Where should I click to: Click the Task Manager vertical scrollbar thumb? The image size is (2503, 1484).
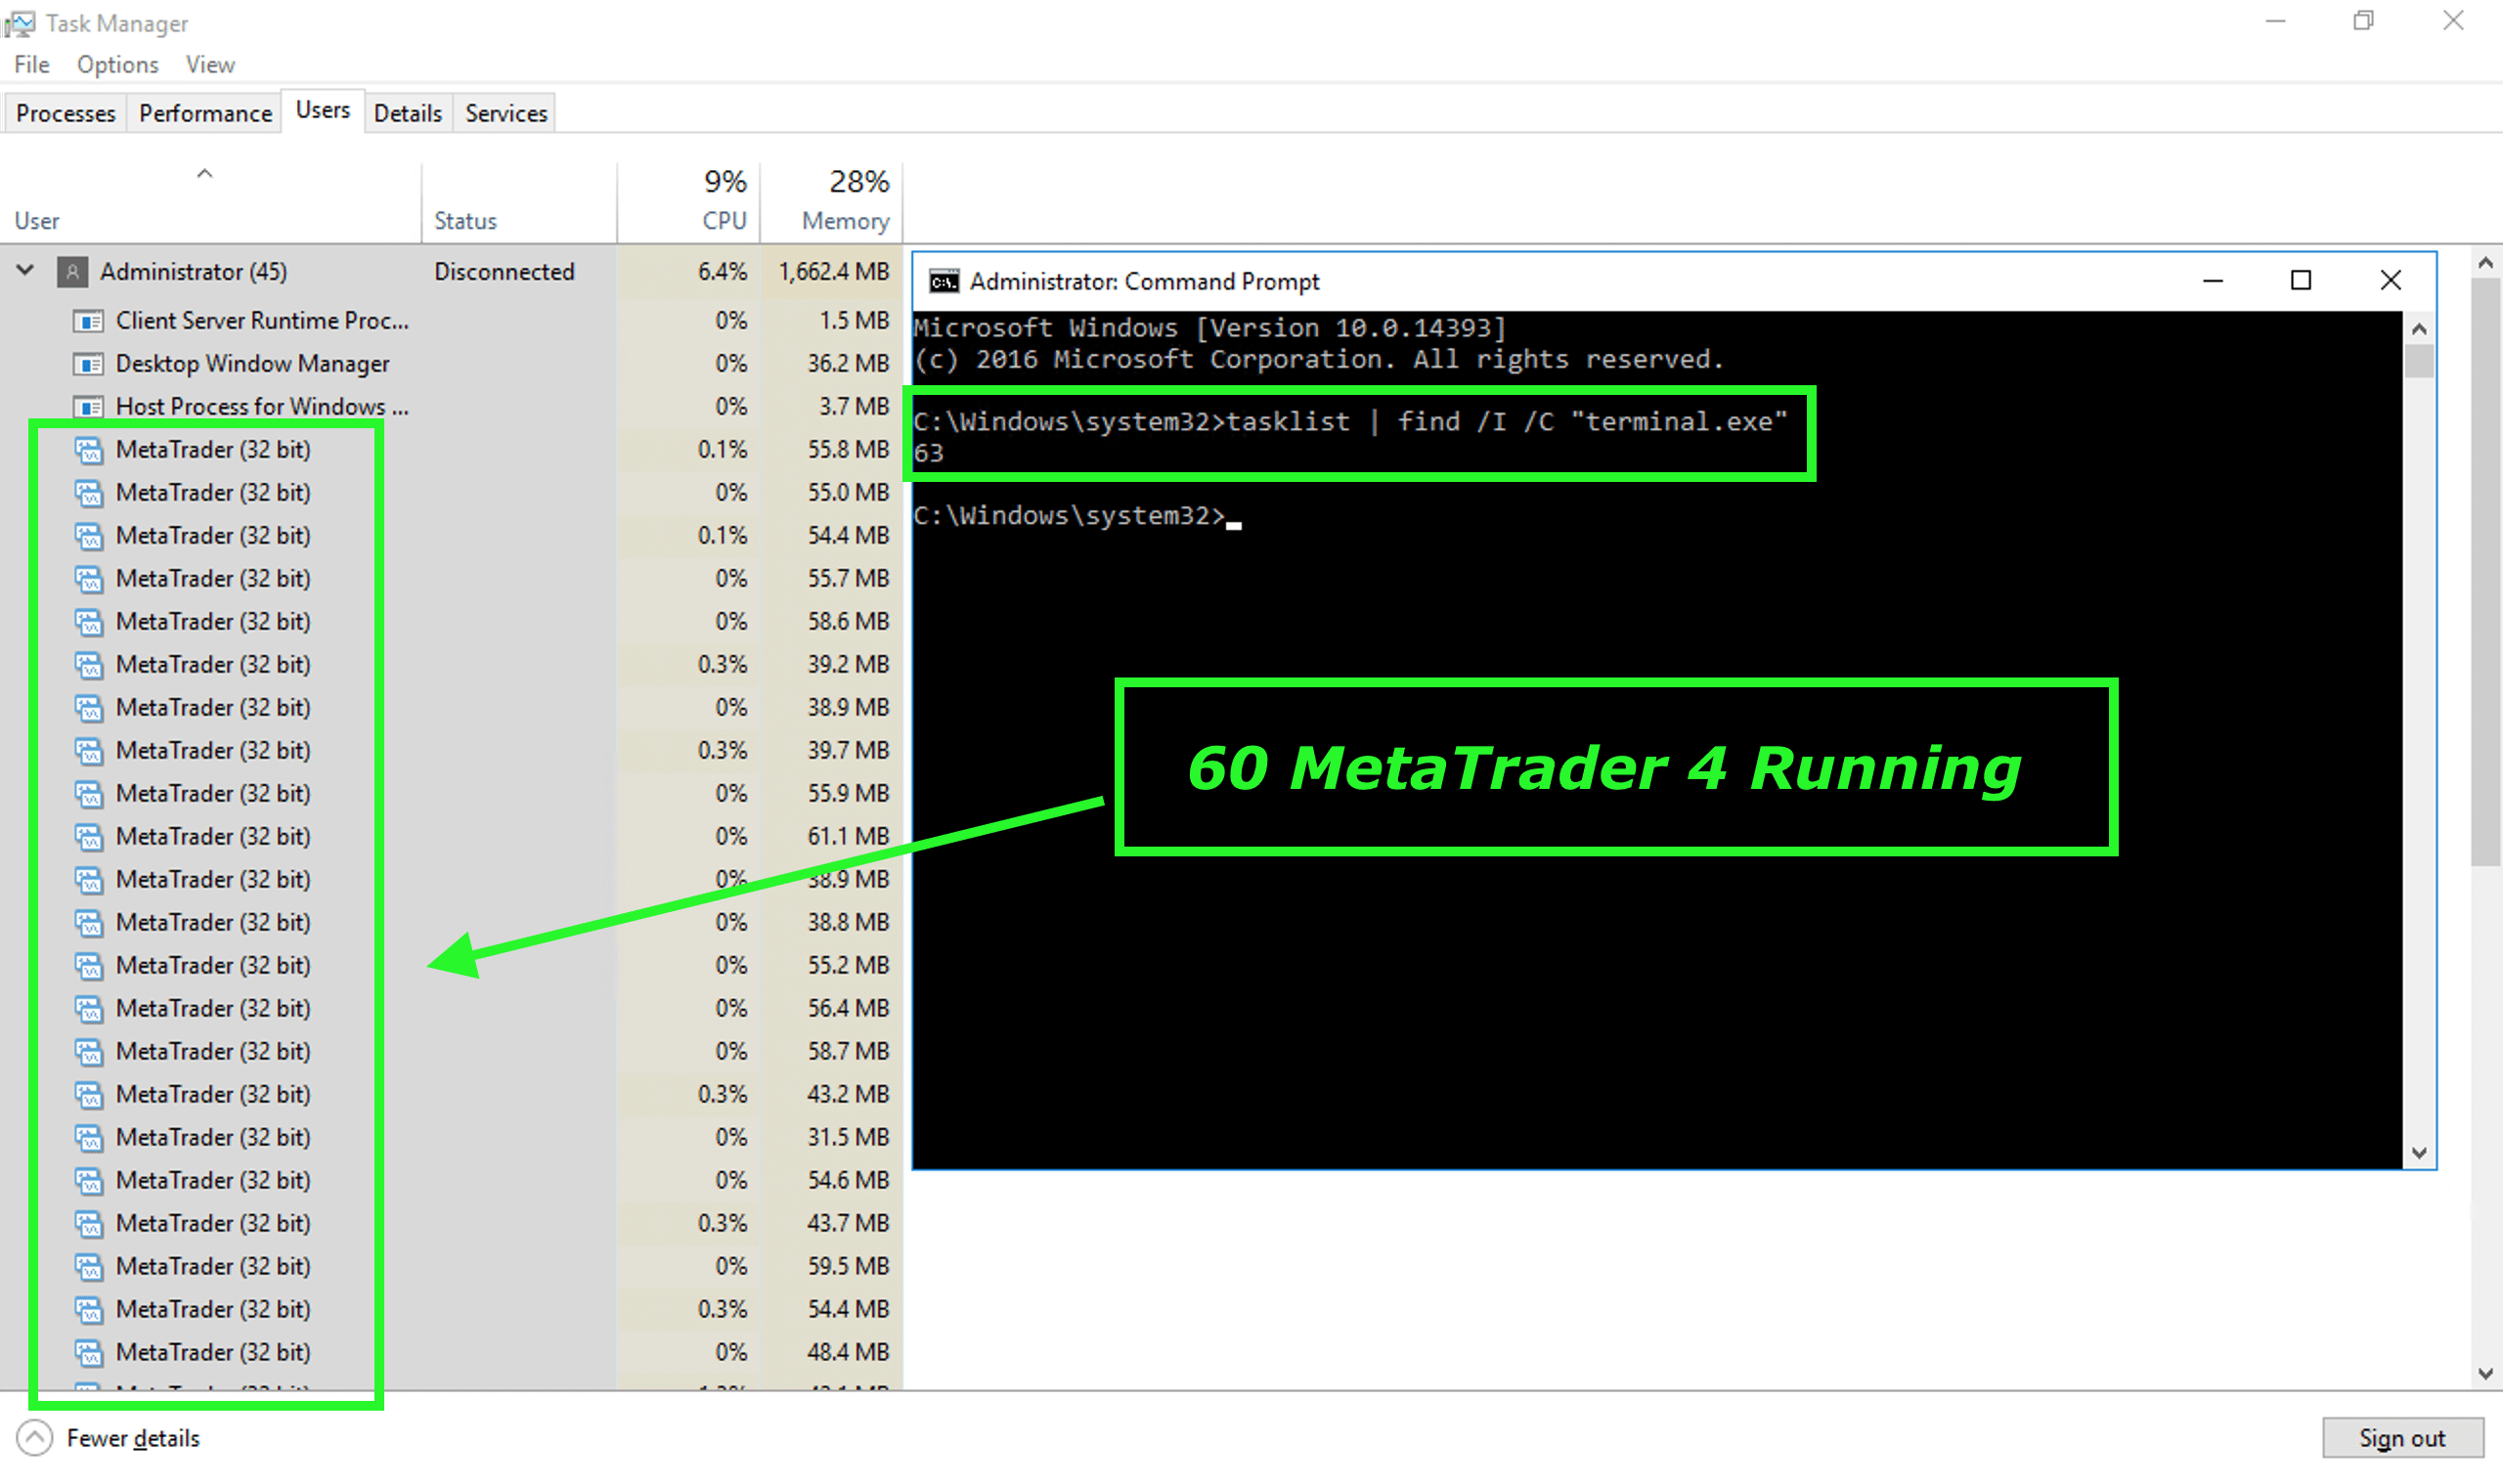2486,573
